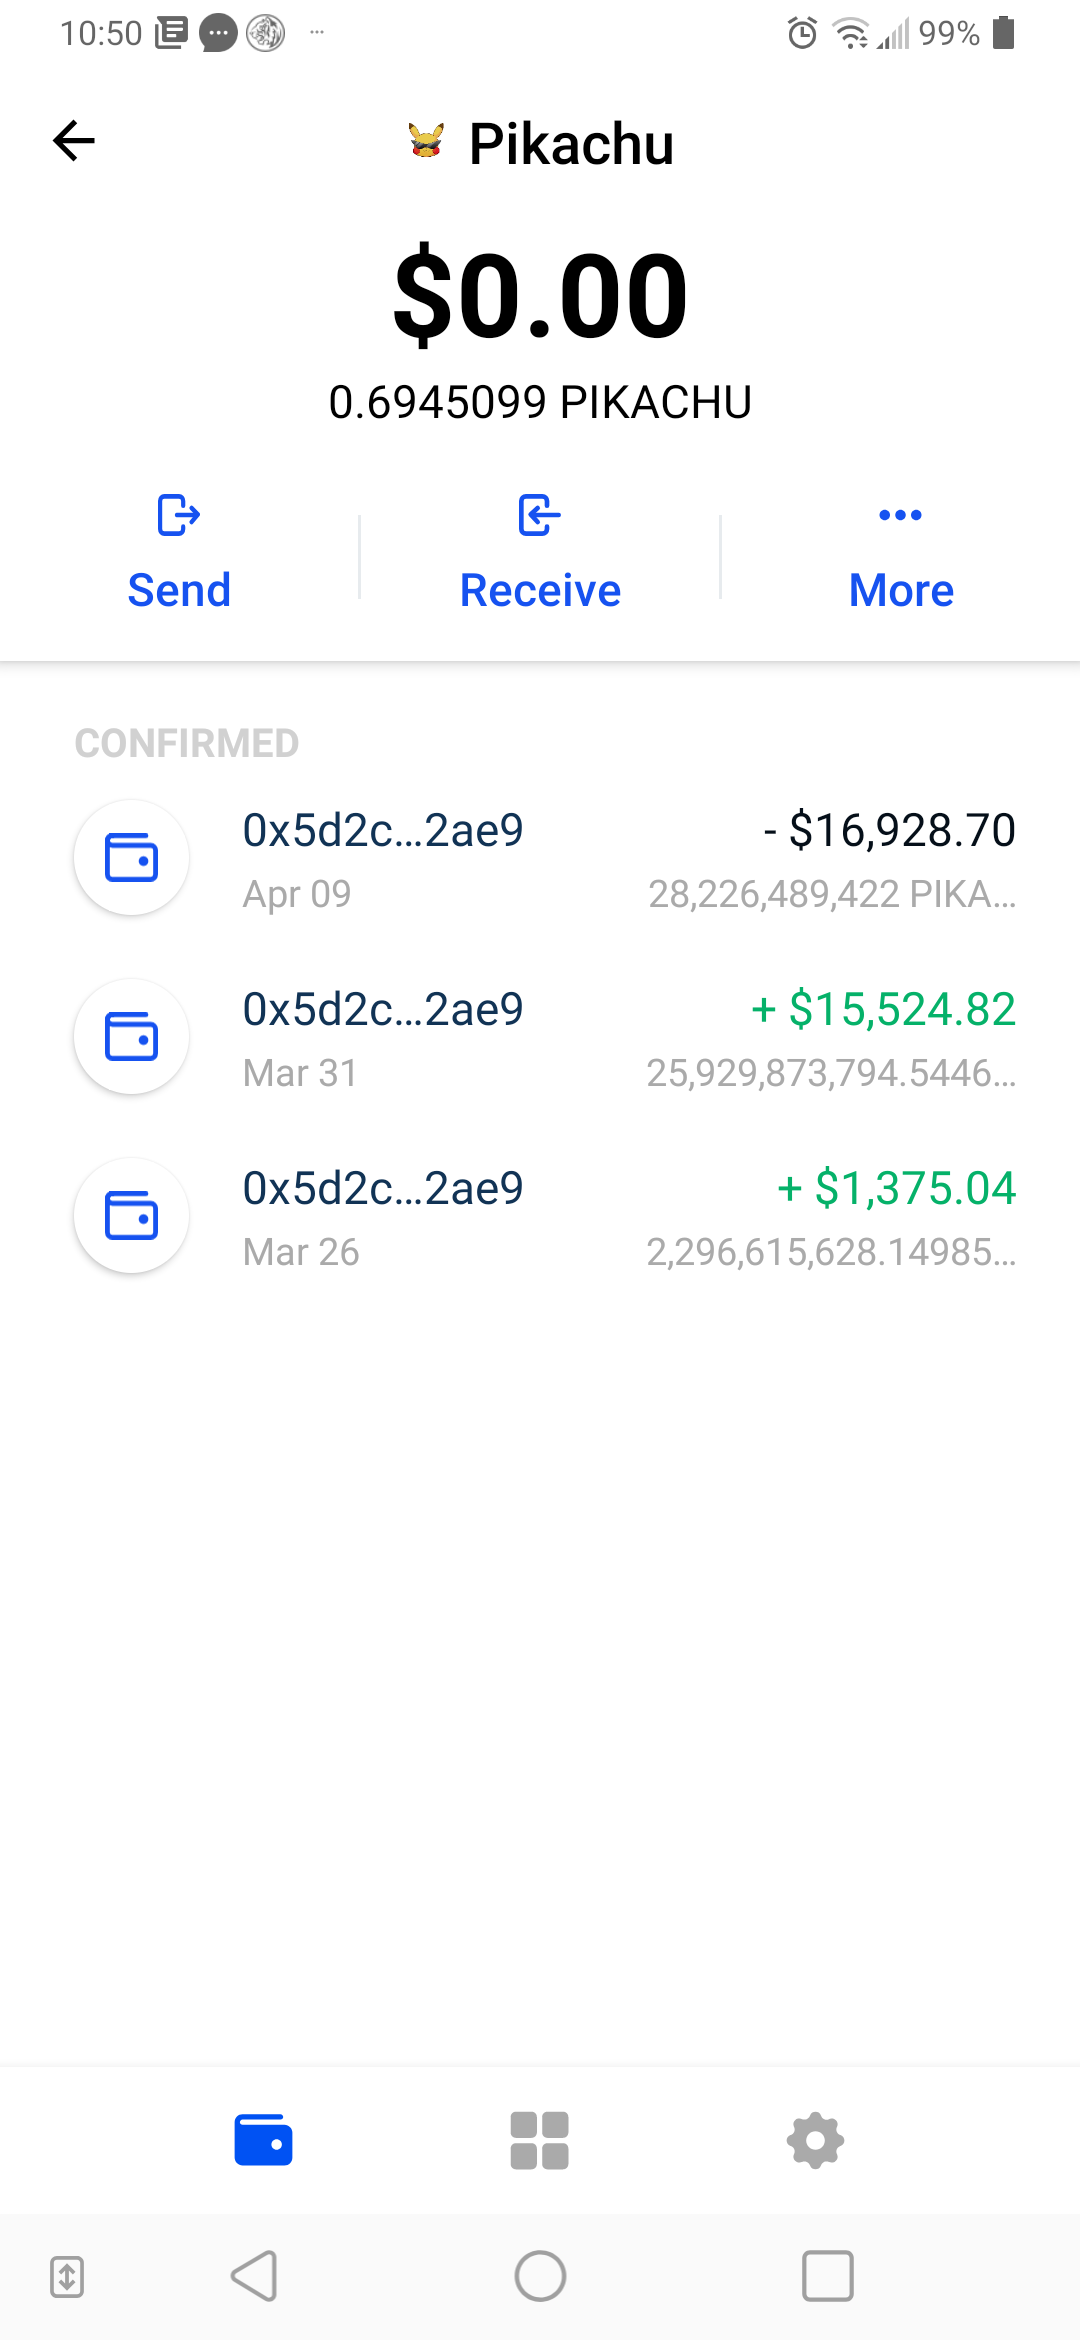Click the Receive label

pyautogui.click(x=540, y=590)
